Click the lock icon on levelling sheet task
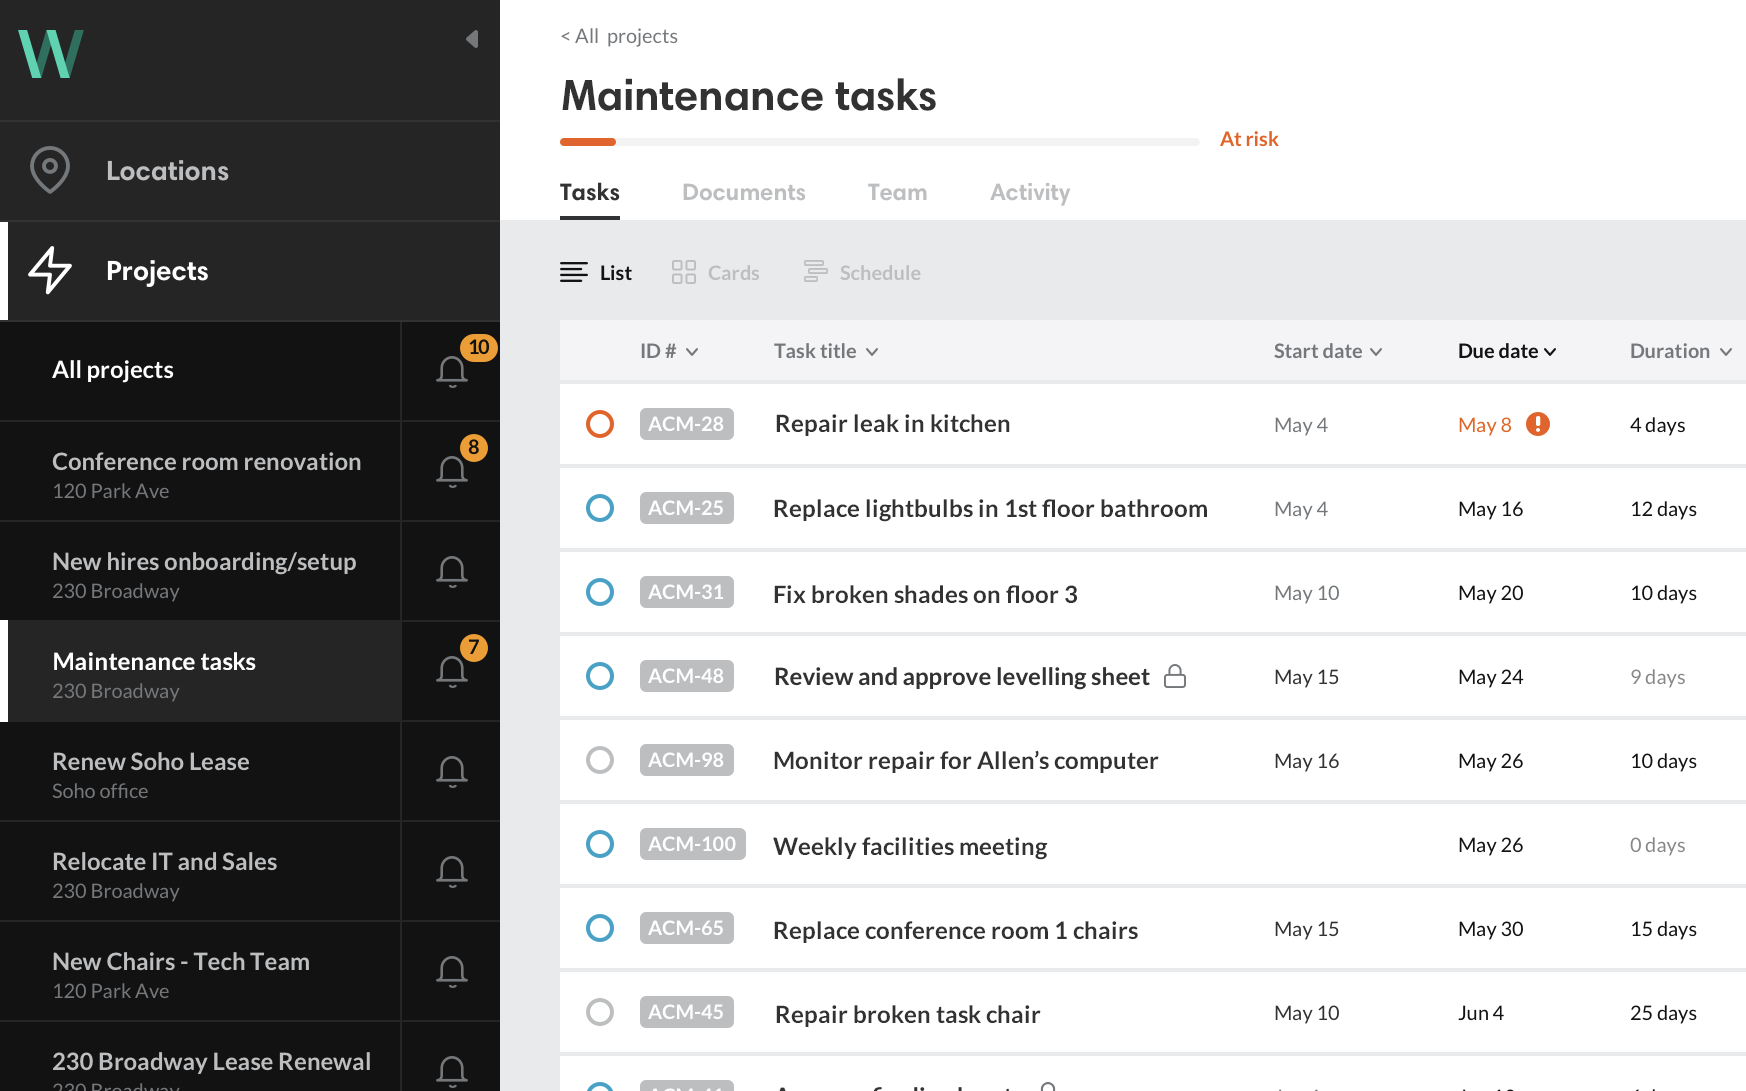 point(1175,677)
